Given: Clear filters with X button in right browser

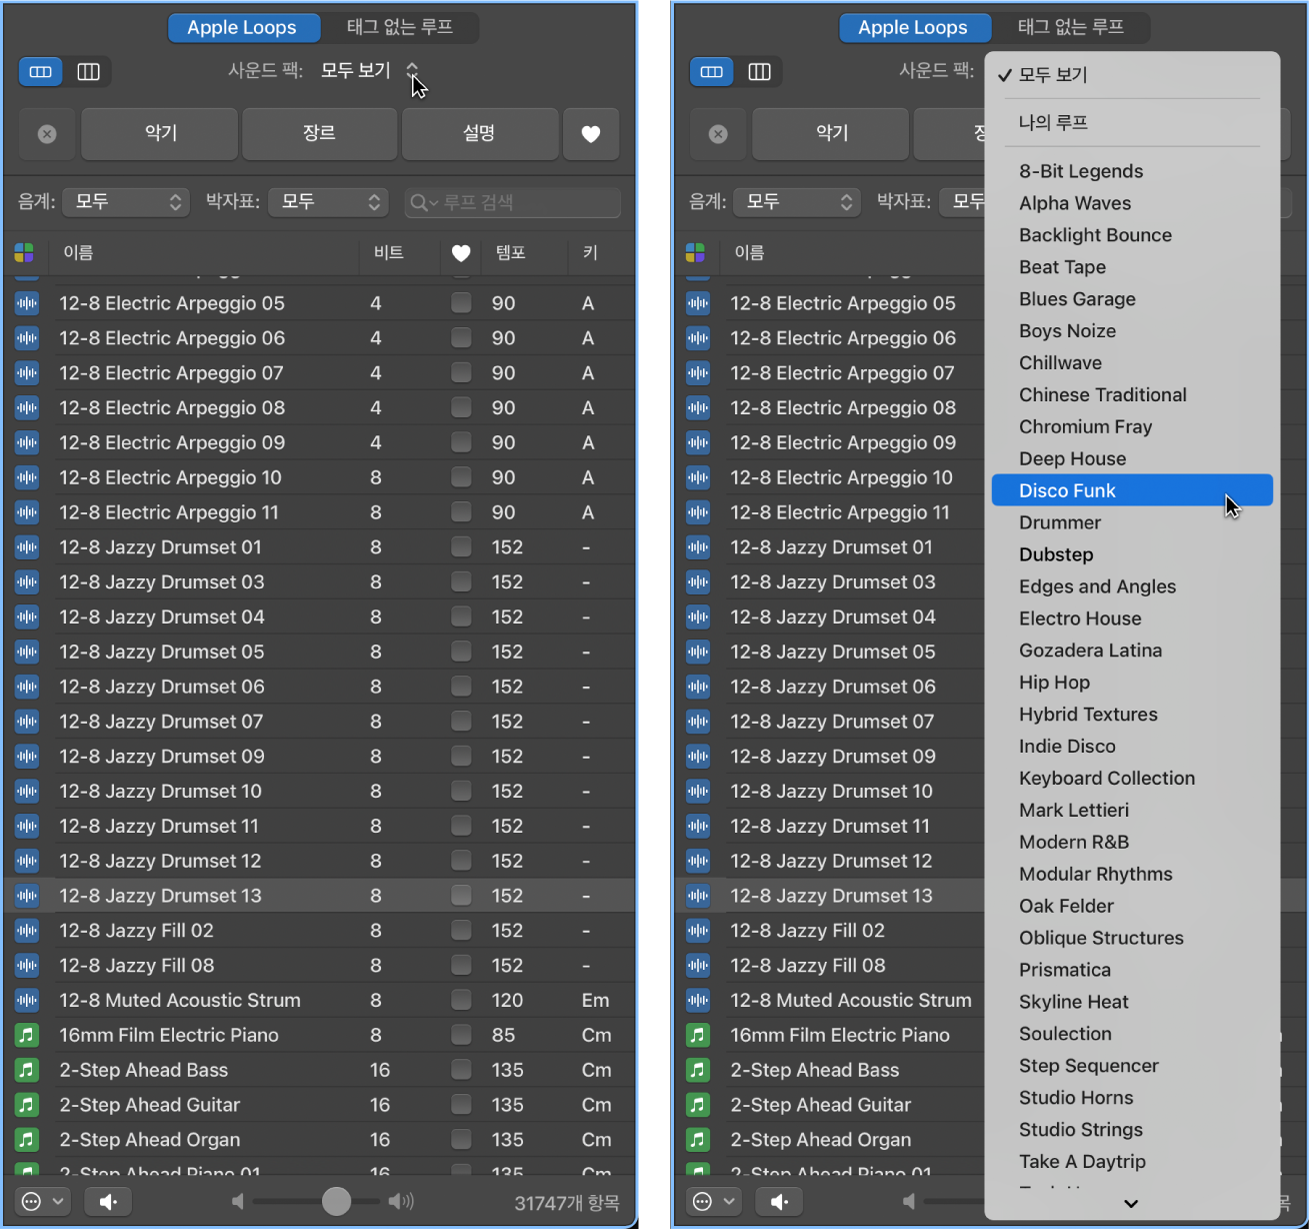Looking at the screenshot, I should point(718,134).
